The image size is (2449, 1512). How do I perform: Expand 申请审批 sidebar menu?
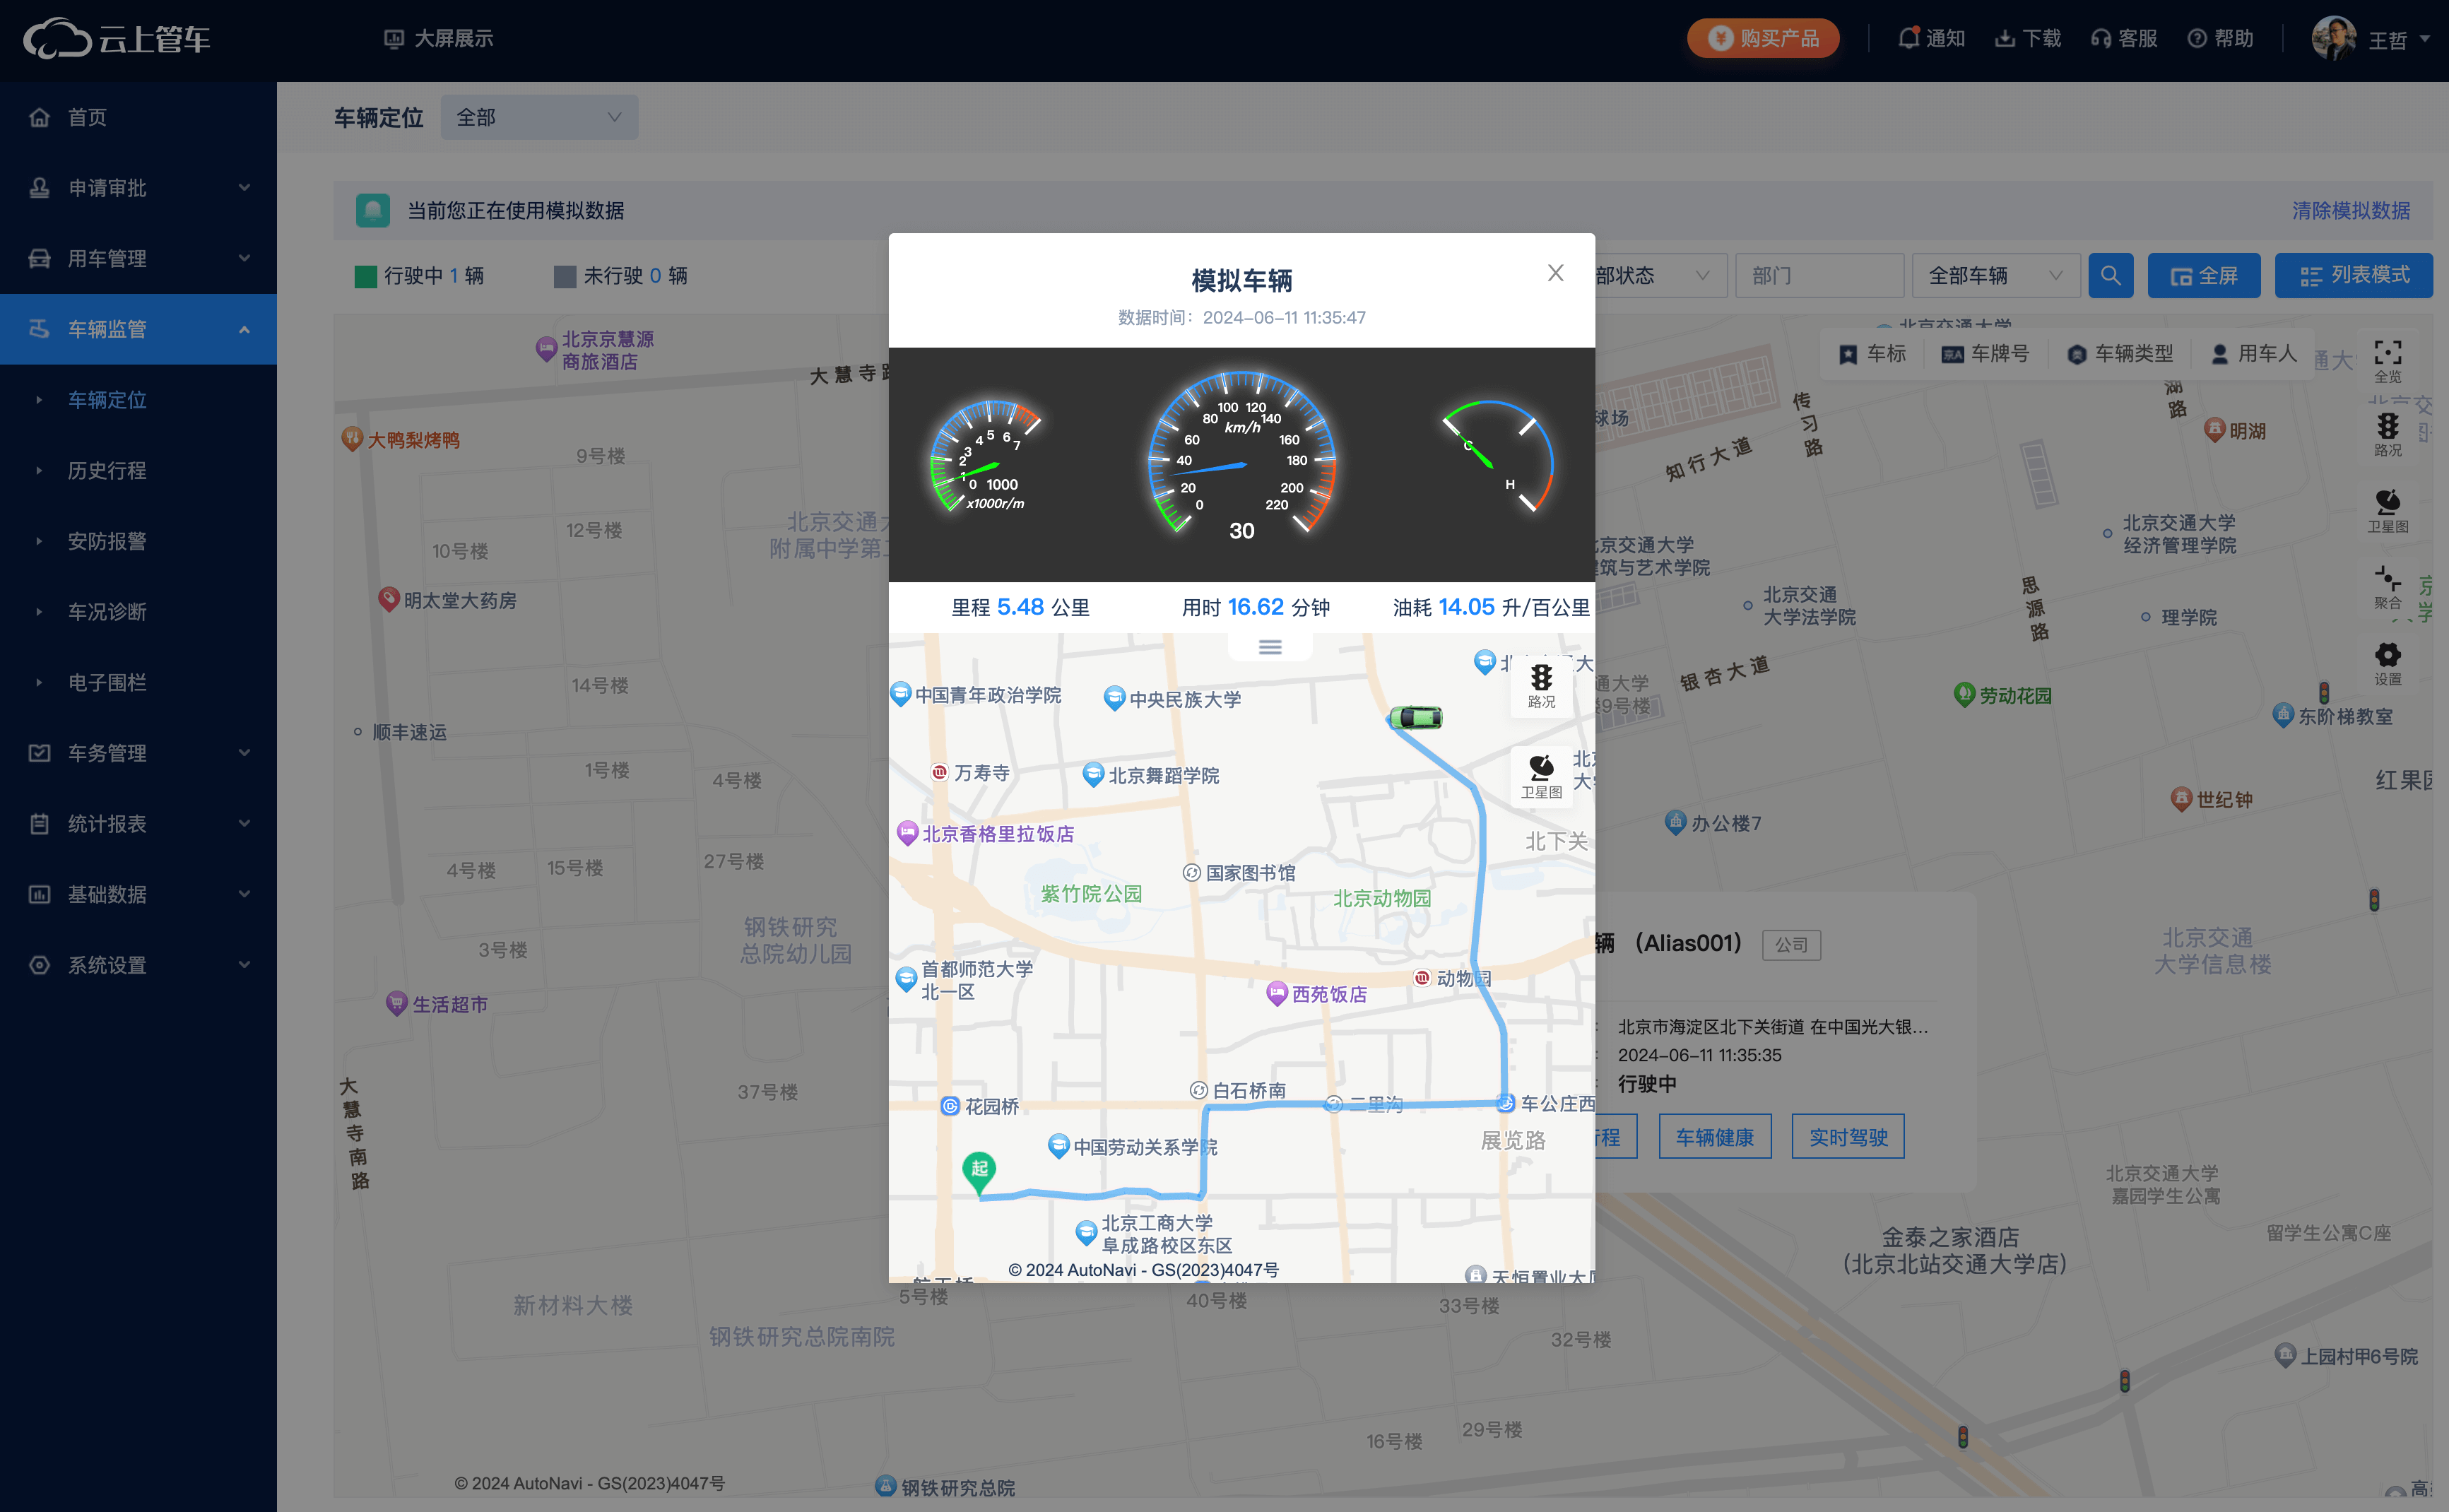tap(138, 188)
